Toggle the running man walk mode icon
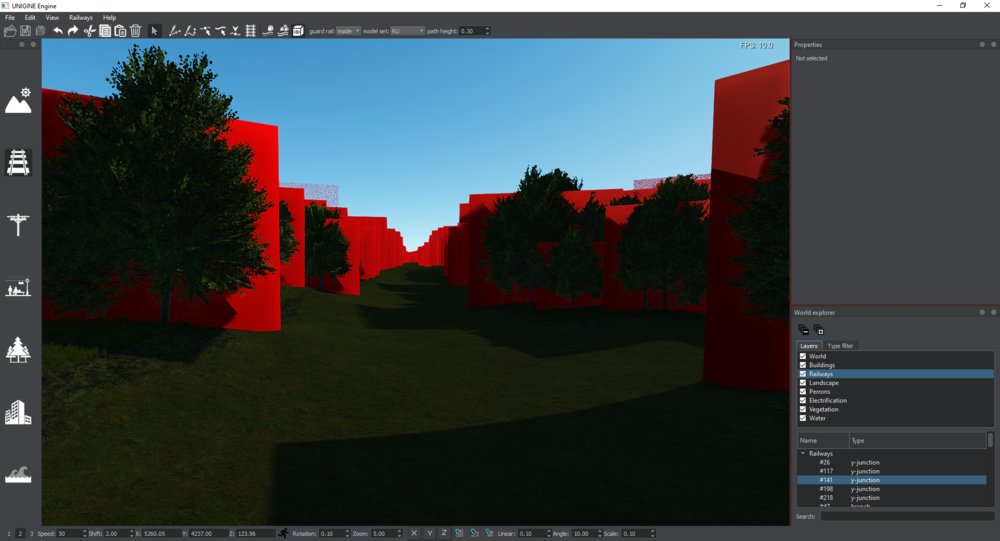1000x541 pixels. [x=283, y=533]
